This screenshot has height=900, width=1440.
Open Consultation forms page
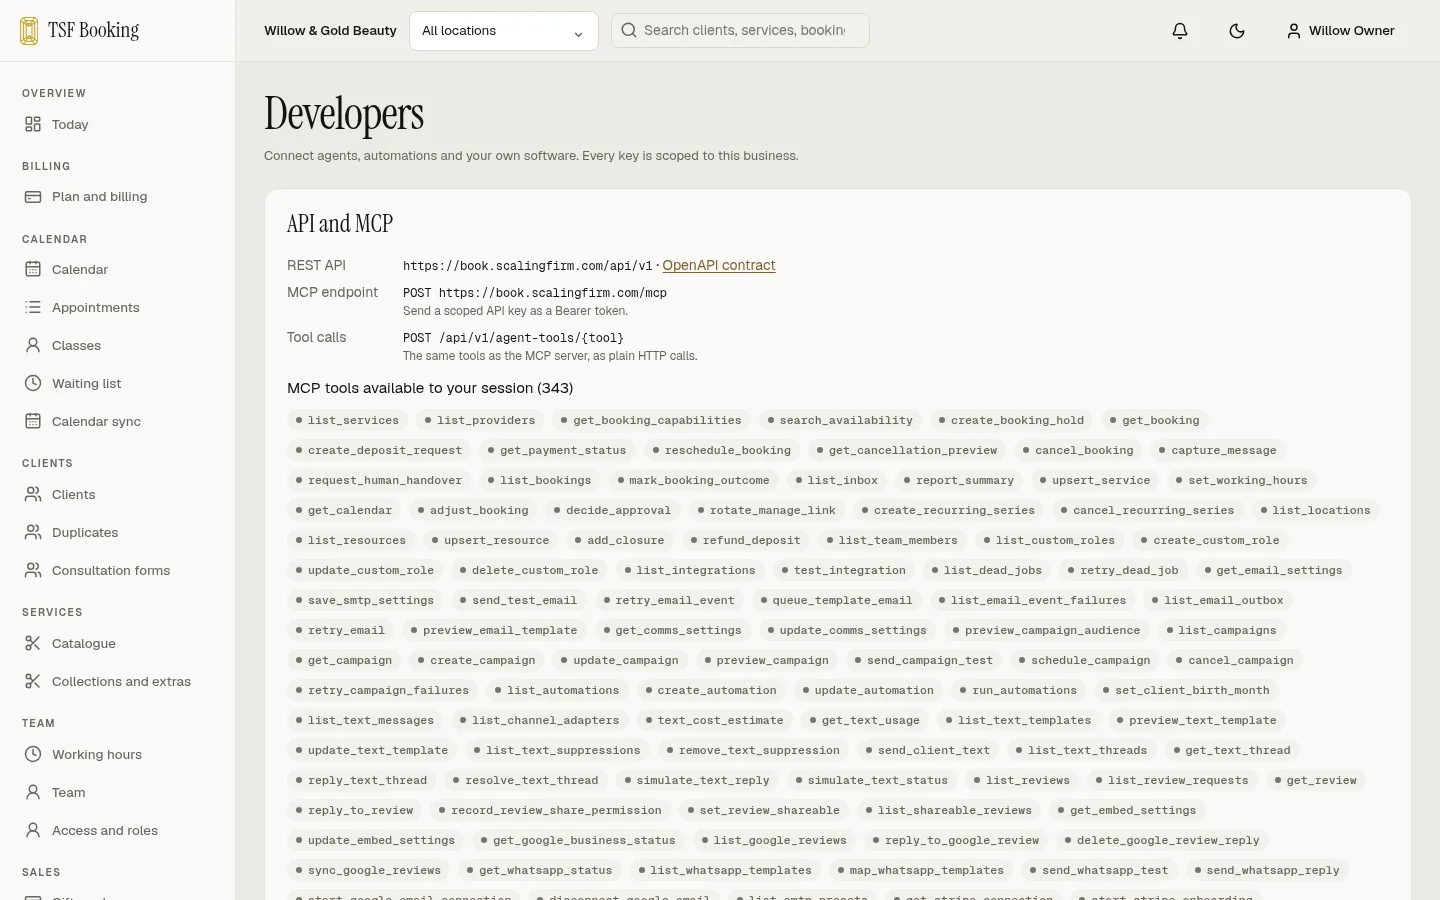coord(118,571)
